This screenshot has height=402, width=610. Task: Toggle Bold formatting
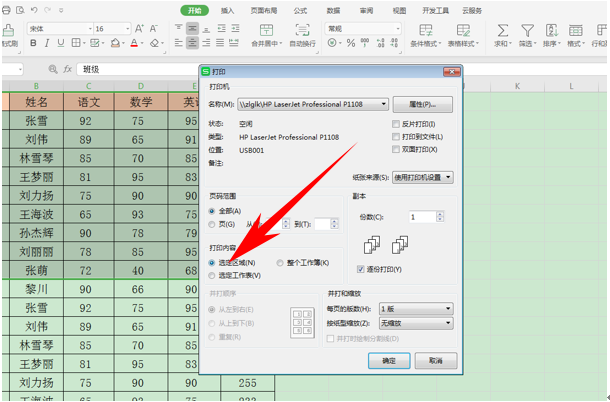33,43
